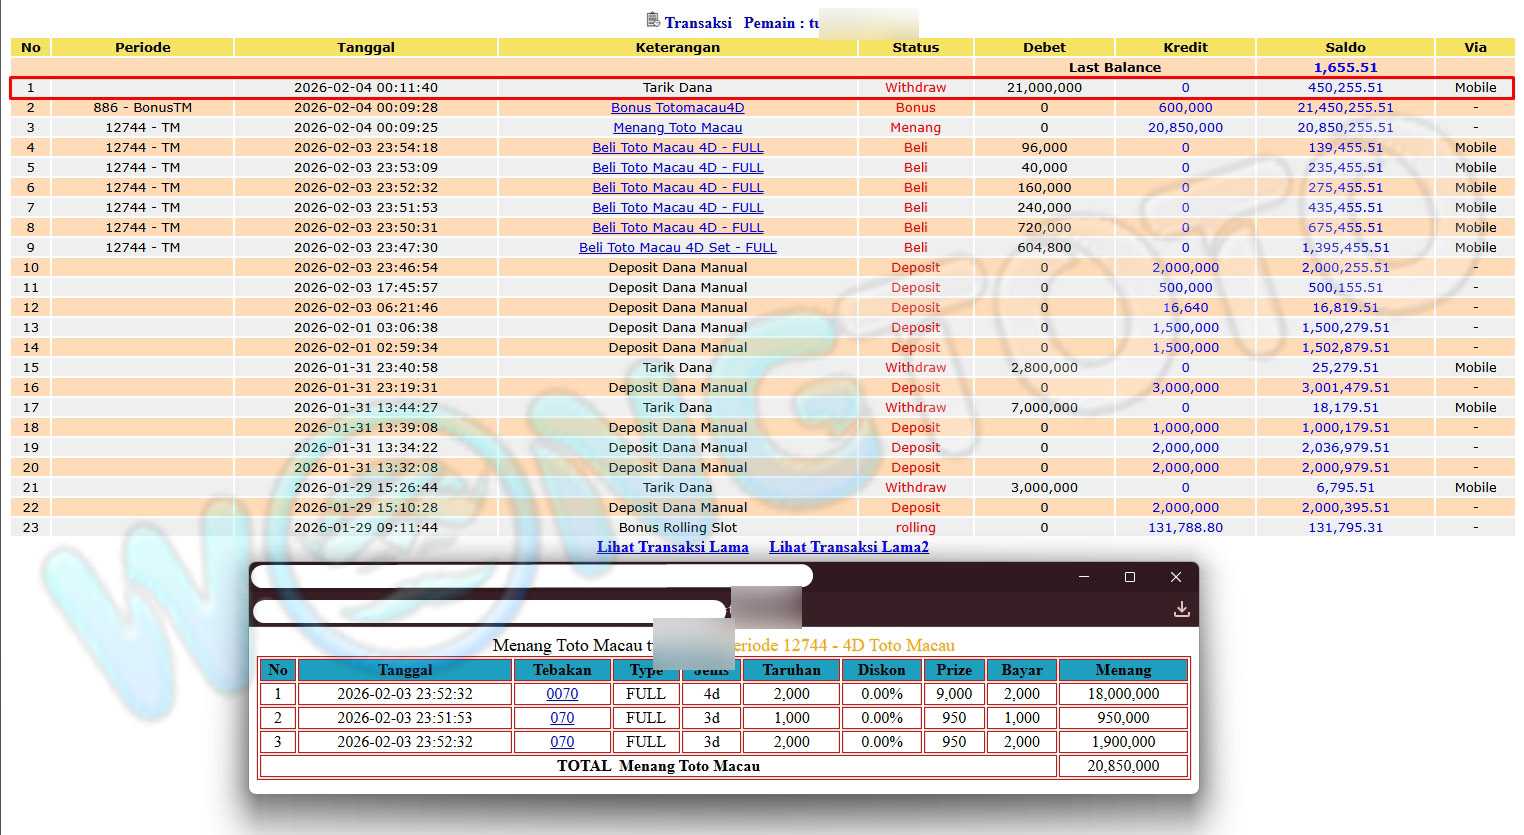1524x835 pixels.
Task: Click the Saldo column header
Action: [x=1345, y=47]
